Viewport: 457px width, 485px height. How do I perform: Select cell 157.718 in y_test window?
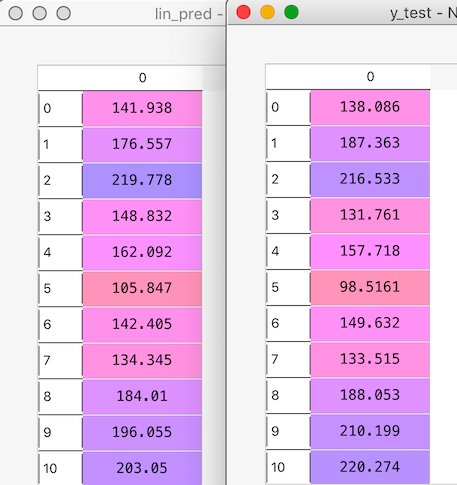coord(370,251)
